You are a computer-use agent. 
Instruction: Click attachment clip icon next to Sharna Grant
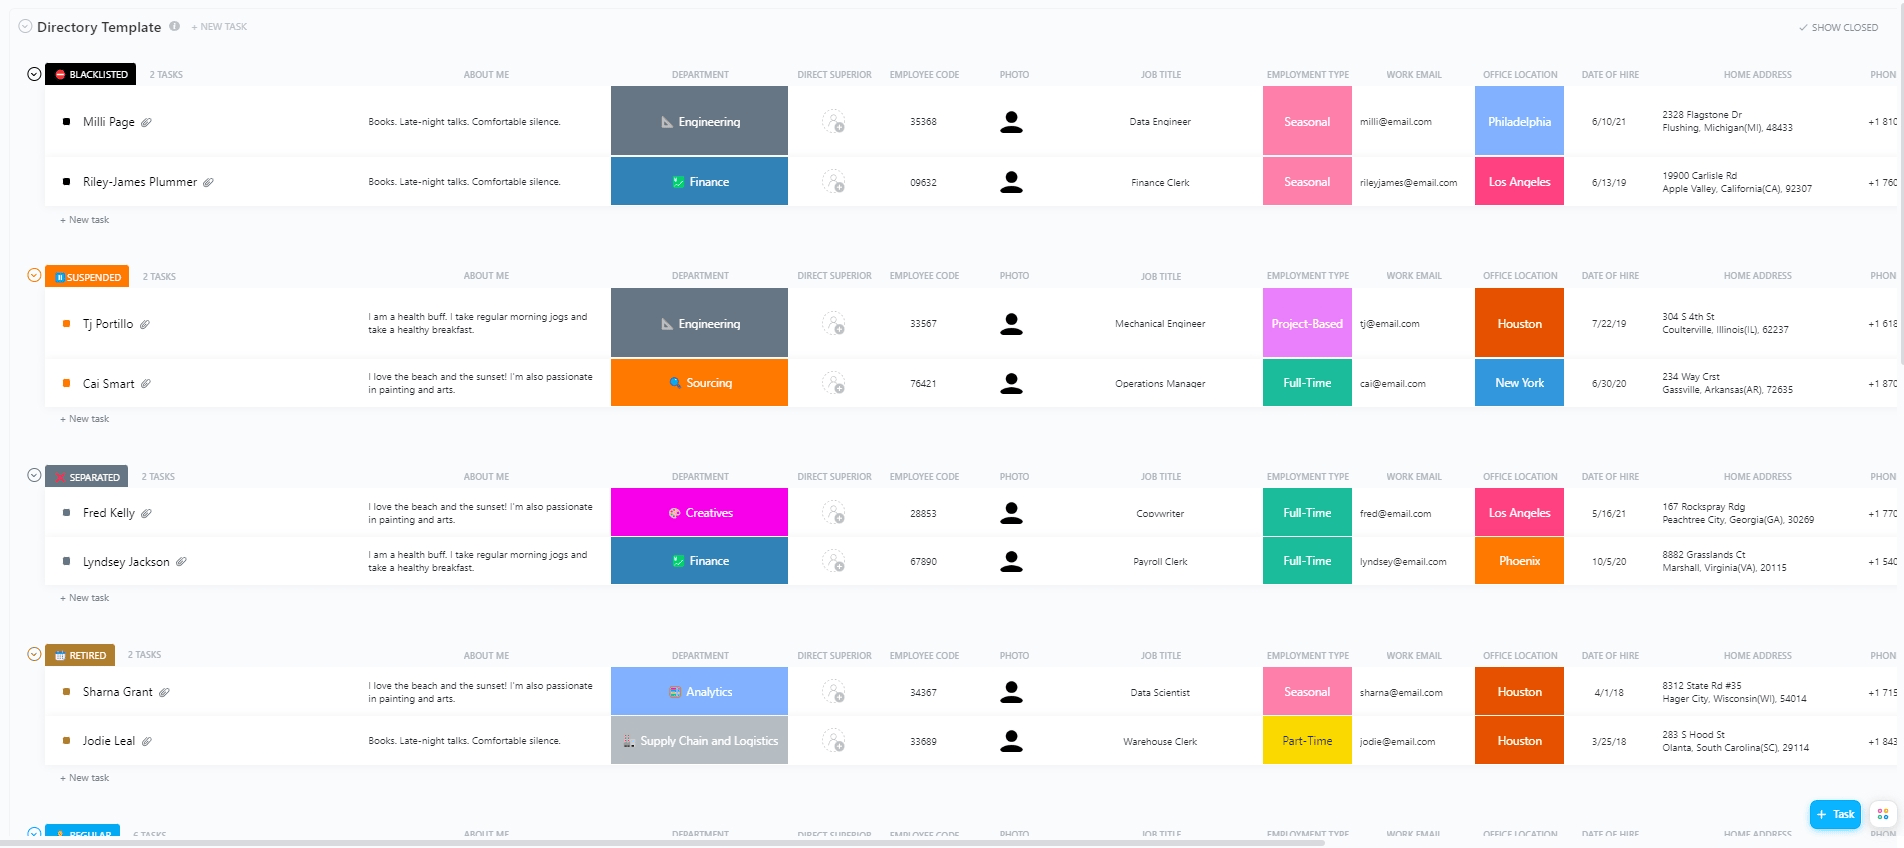164,692
